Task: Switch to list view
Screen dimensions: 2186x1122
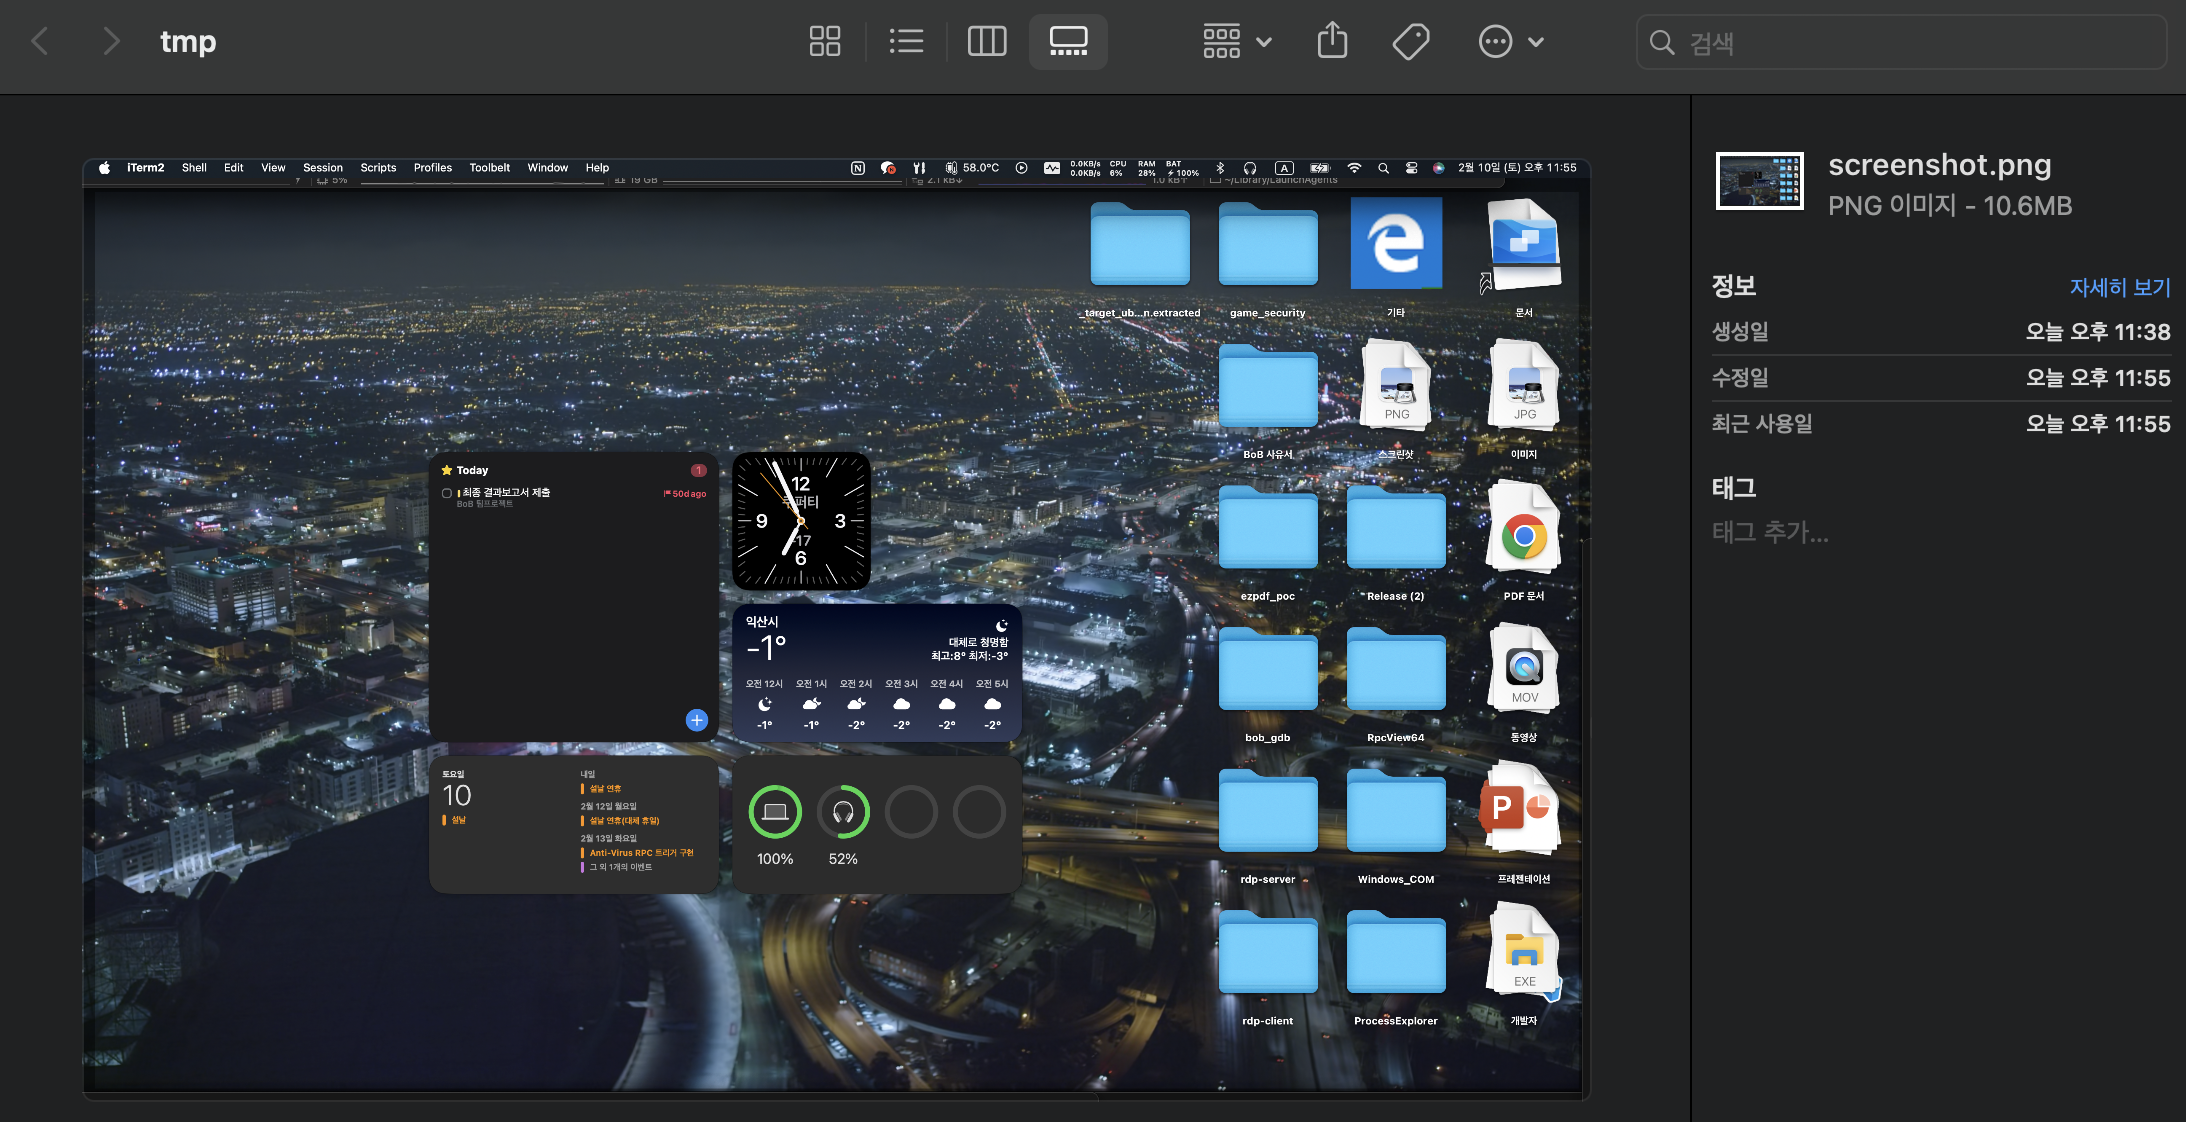Action: (x=906, y=41)
